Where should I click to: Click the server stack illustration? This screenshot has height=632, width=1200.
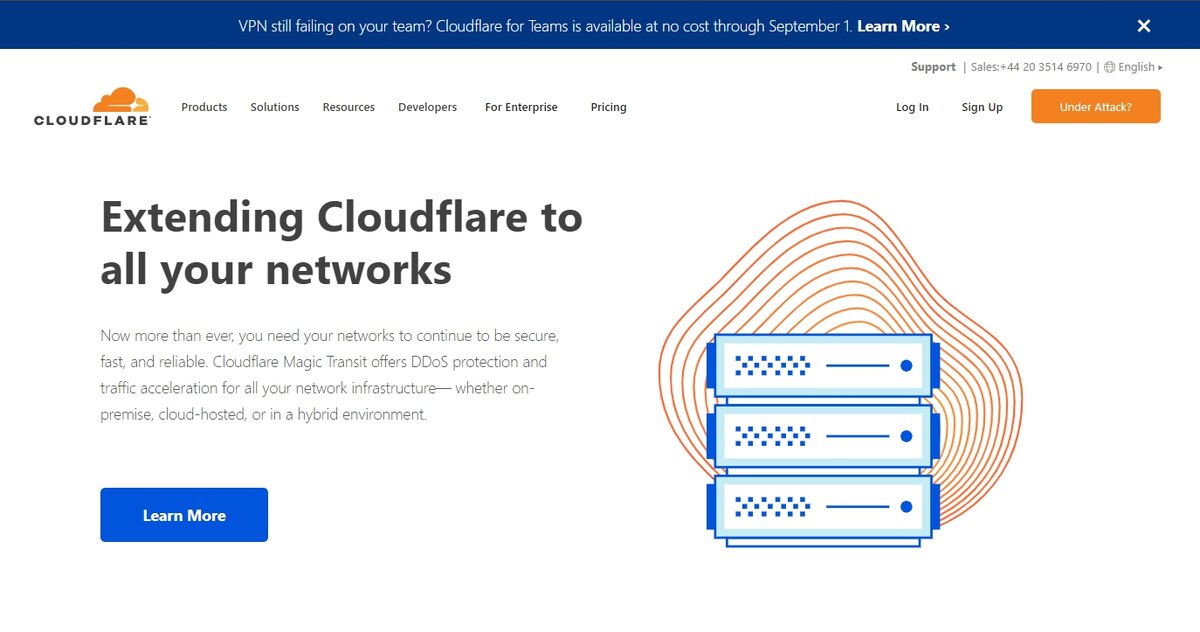822,435
